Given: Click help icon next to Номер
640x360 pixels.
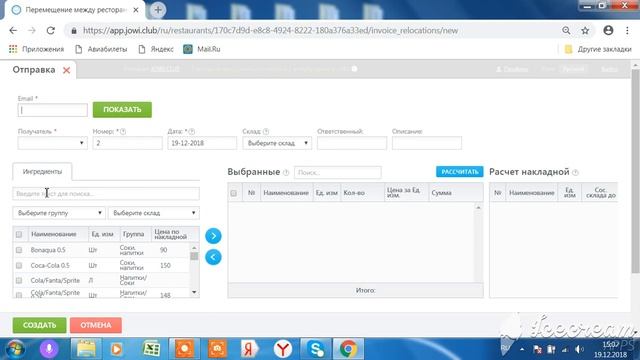Looking at the screenshot, I should (123, 131).
